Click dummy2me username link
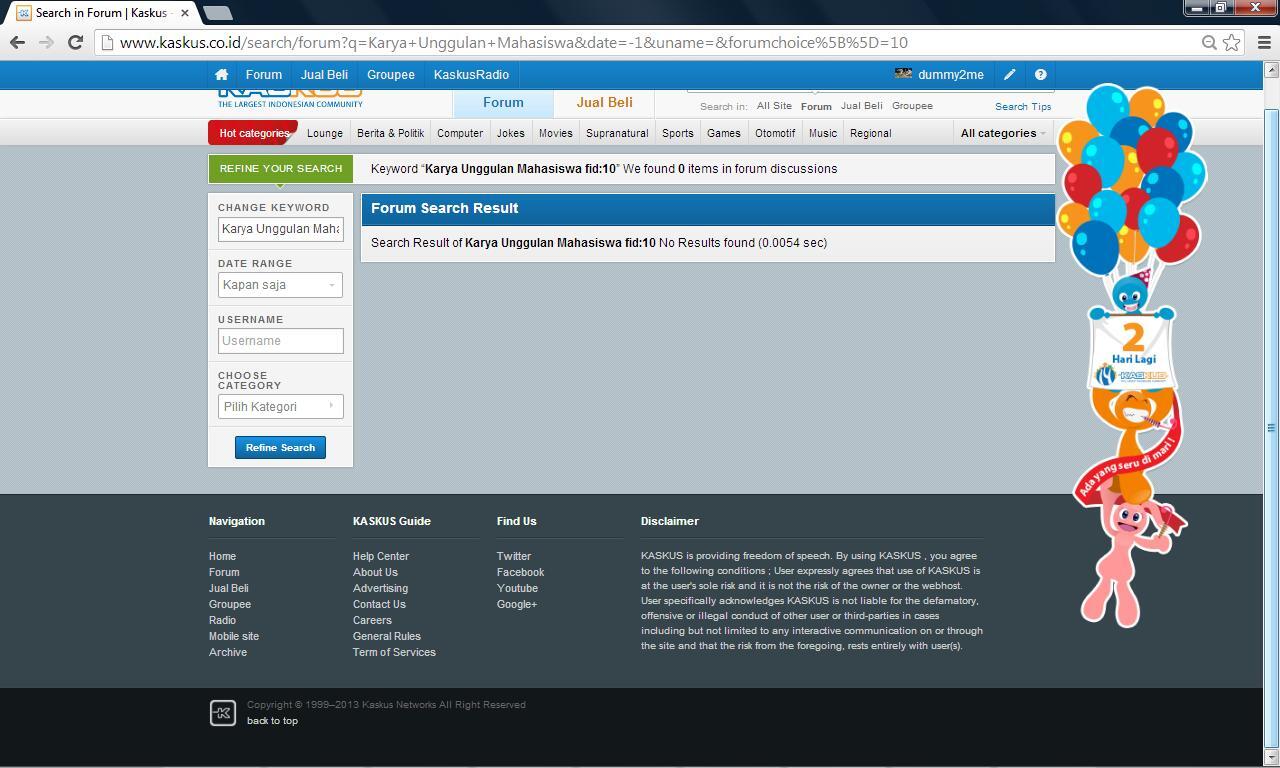The width and height of the screenshot is (1280, 768). [950, 75]
